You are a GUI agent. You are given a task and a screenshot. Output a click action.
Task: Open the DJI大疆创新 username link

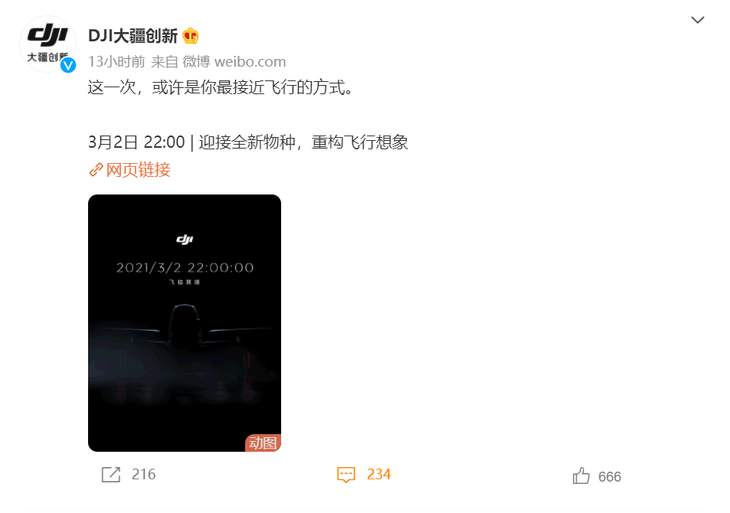coord(133,36)
